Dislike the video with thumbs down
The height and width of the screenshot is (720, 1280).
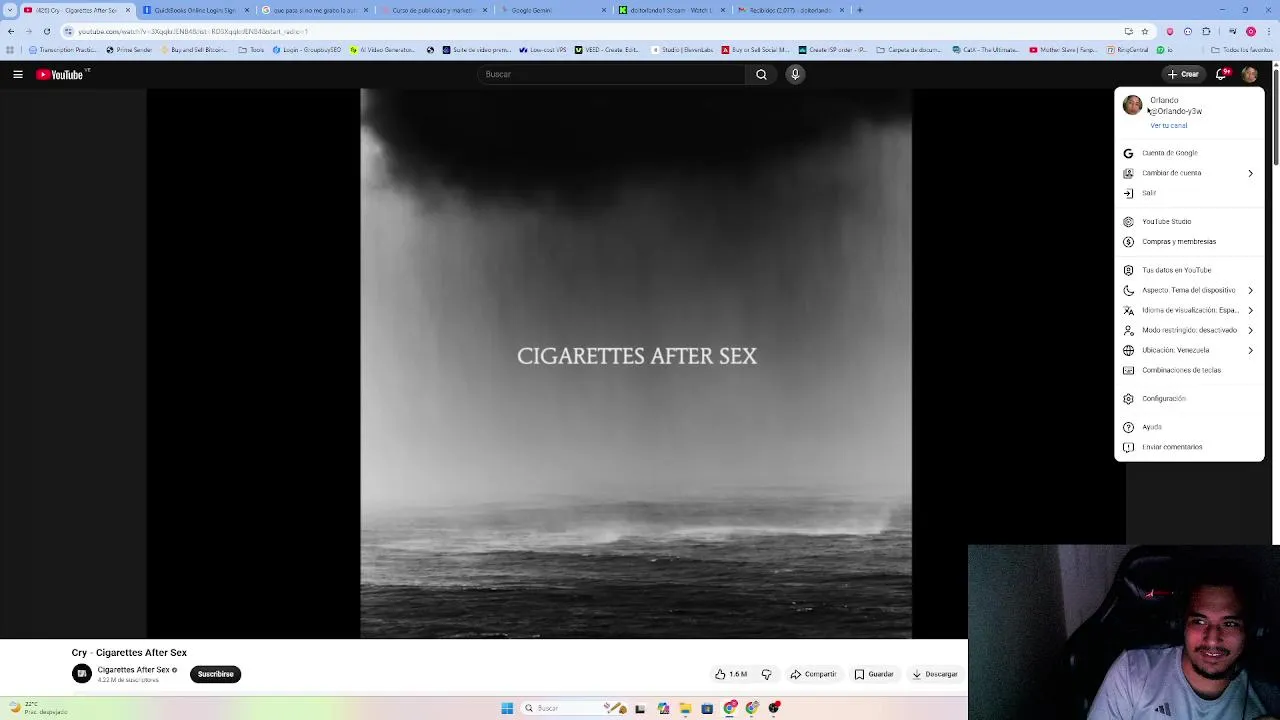pos(766,674)
